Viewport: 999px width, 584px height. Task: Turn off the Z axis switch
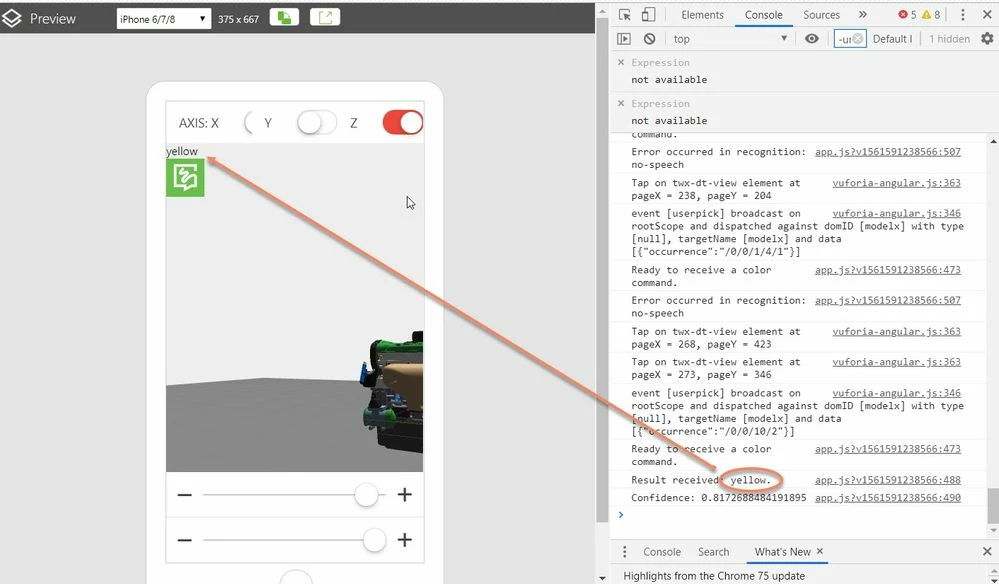[403, 122]
